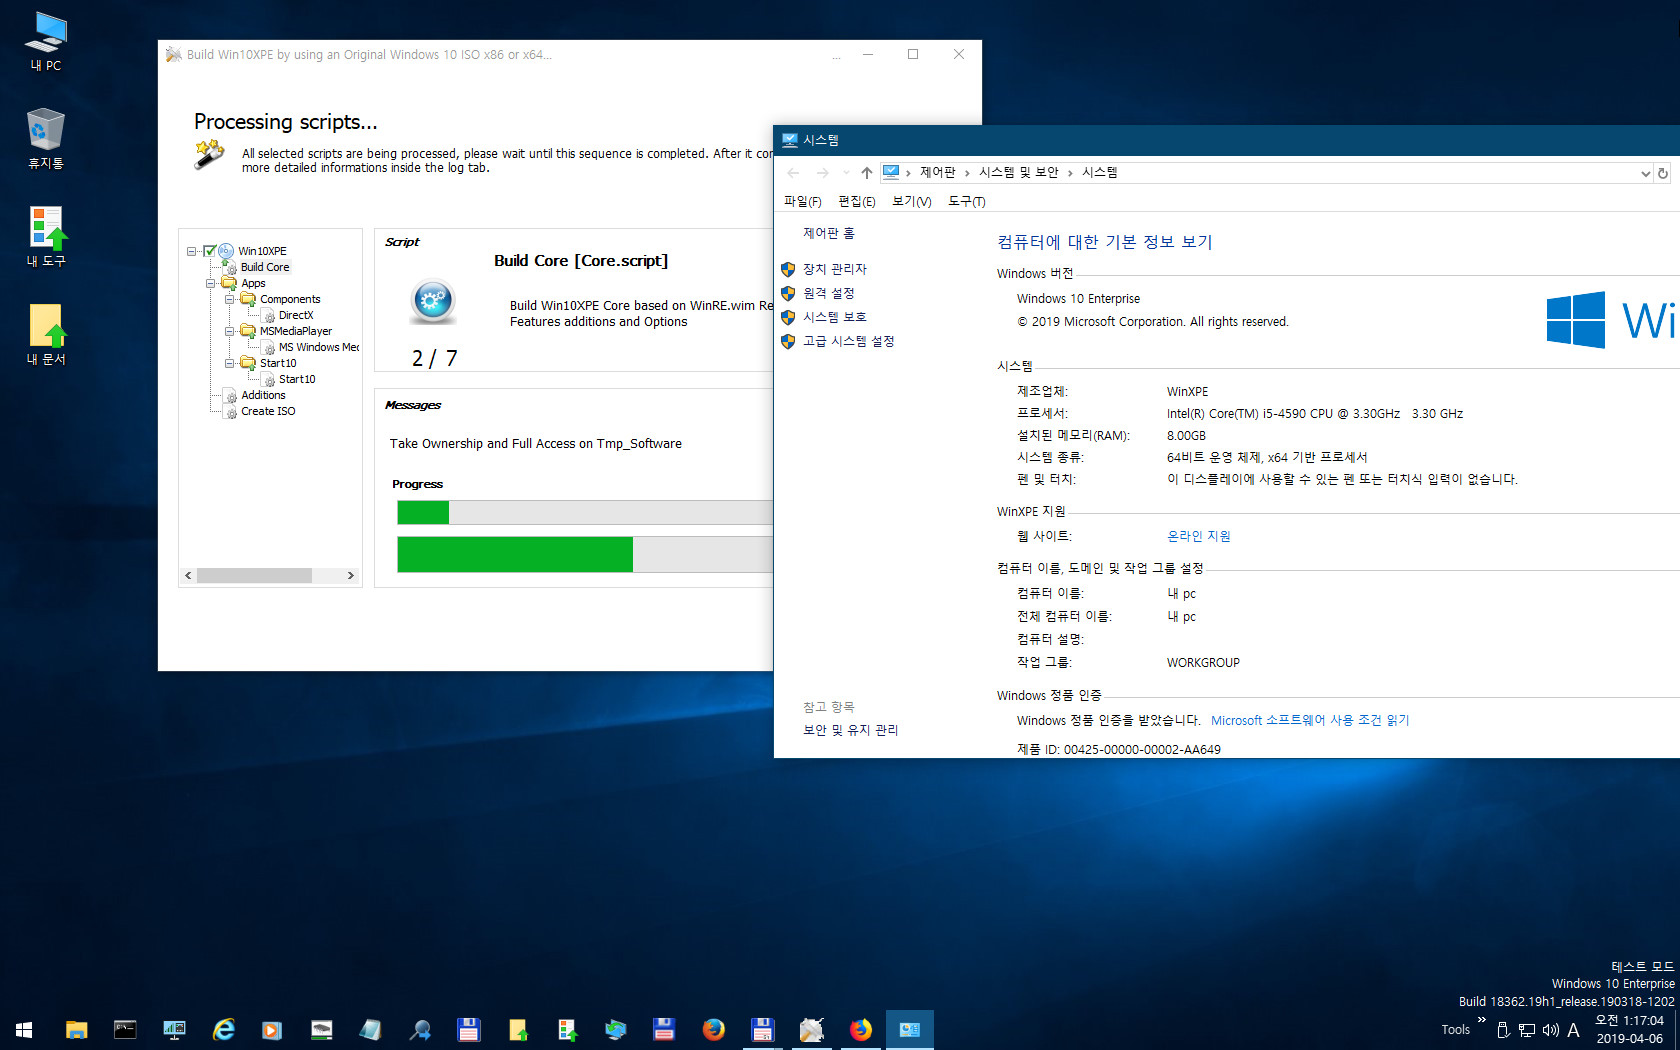Expand chevron after 제어판 breadcrumb
This screenshot has width=1680, height=1050.
point(967,173)
